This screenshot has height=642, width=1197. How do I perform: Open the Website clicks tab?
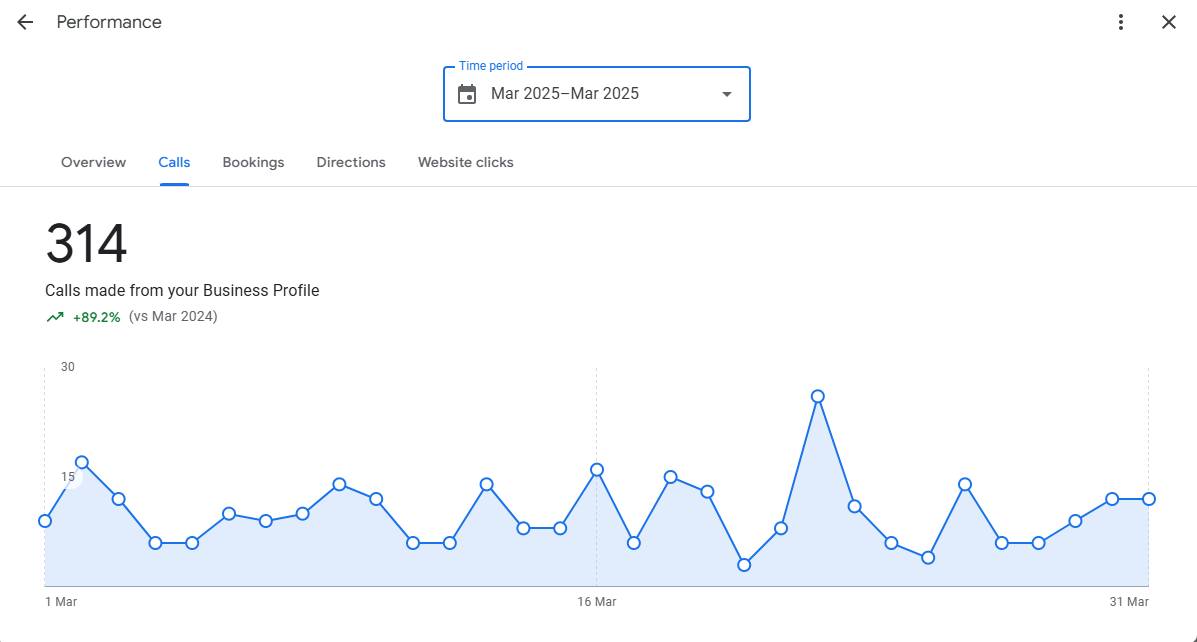pyautogui.click(x=465, y=162)
